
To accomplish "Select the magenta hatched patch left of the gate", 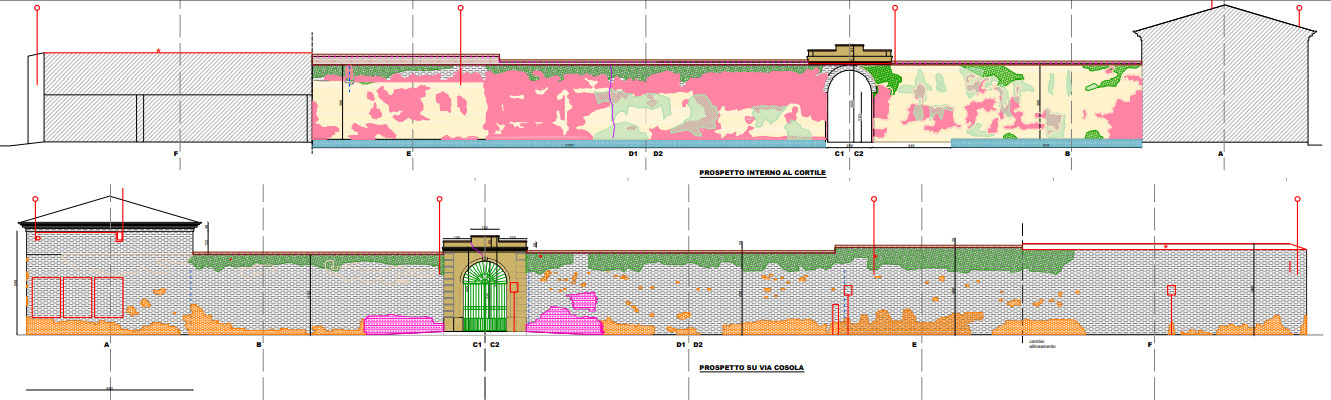I will (400, 323).
